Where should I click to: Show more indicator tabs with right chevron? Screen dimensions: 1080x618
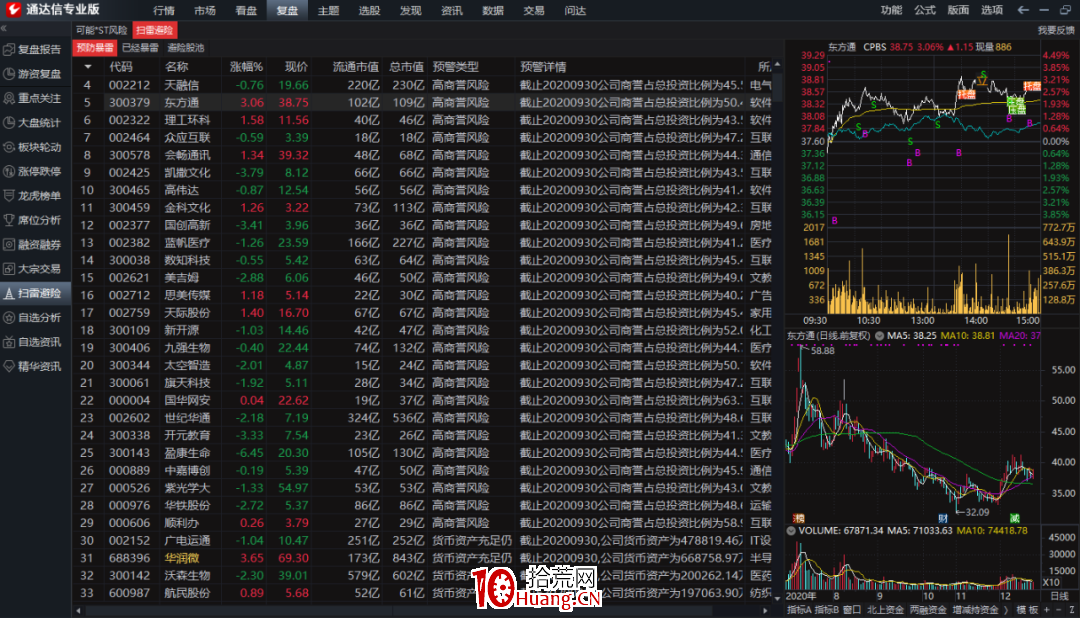tap(1006, 610)
